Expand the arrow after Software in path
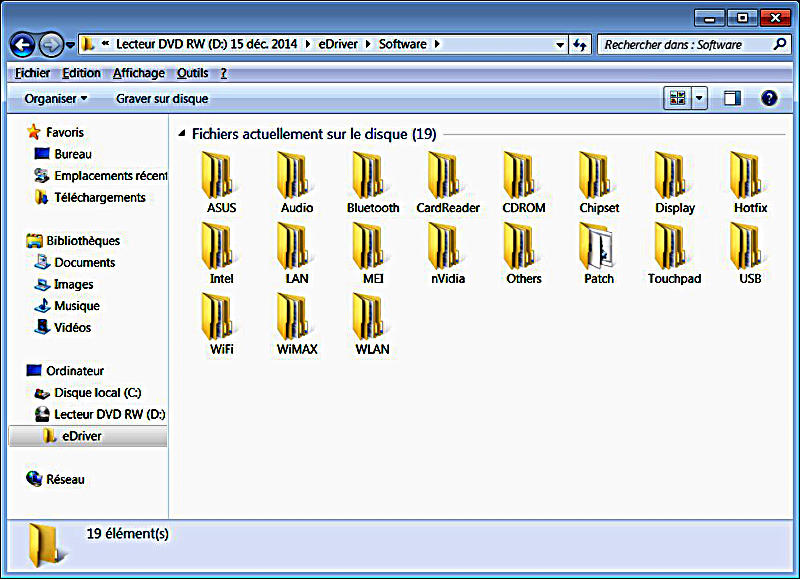 point(437,44)
